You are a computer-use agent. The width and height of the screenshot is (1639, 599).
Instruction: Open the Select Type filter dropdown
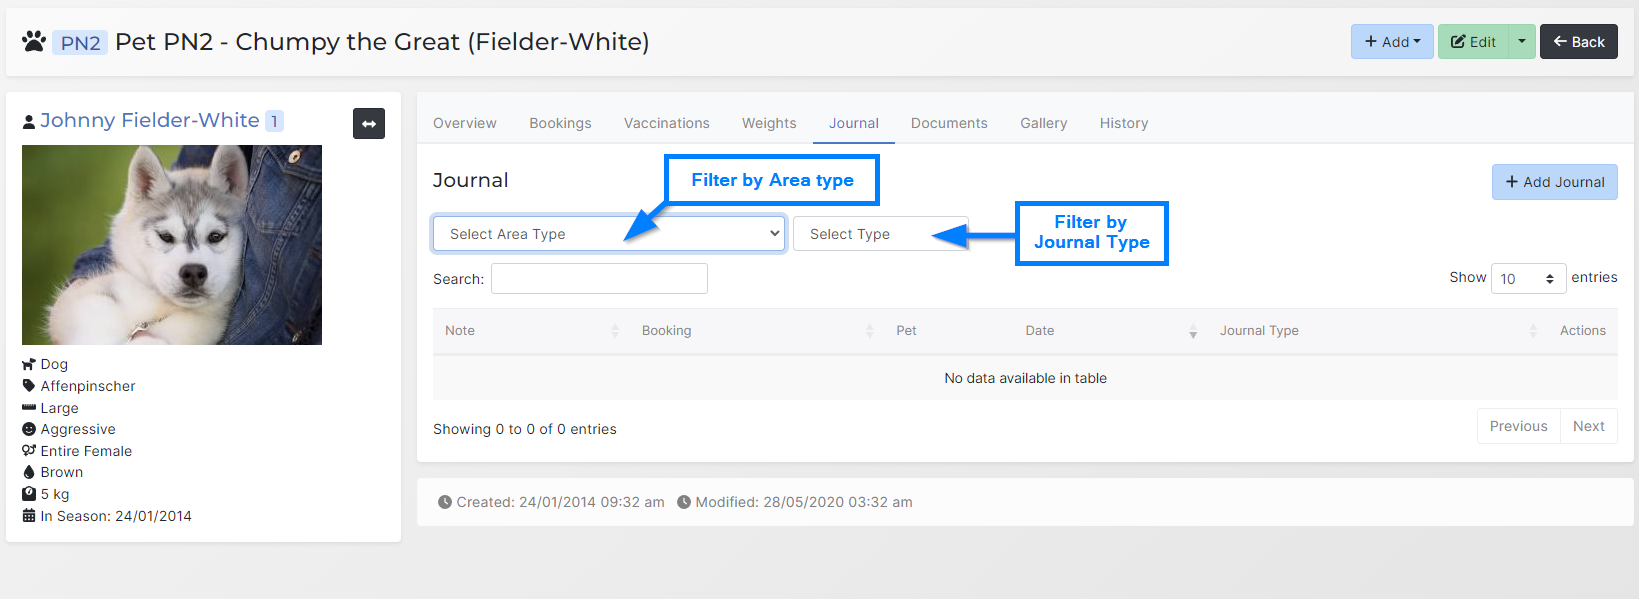880,234
